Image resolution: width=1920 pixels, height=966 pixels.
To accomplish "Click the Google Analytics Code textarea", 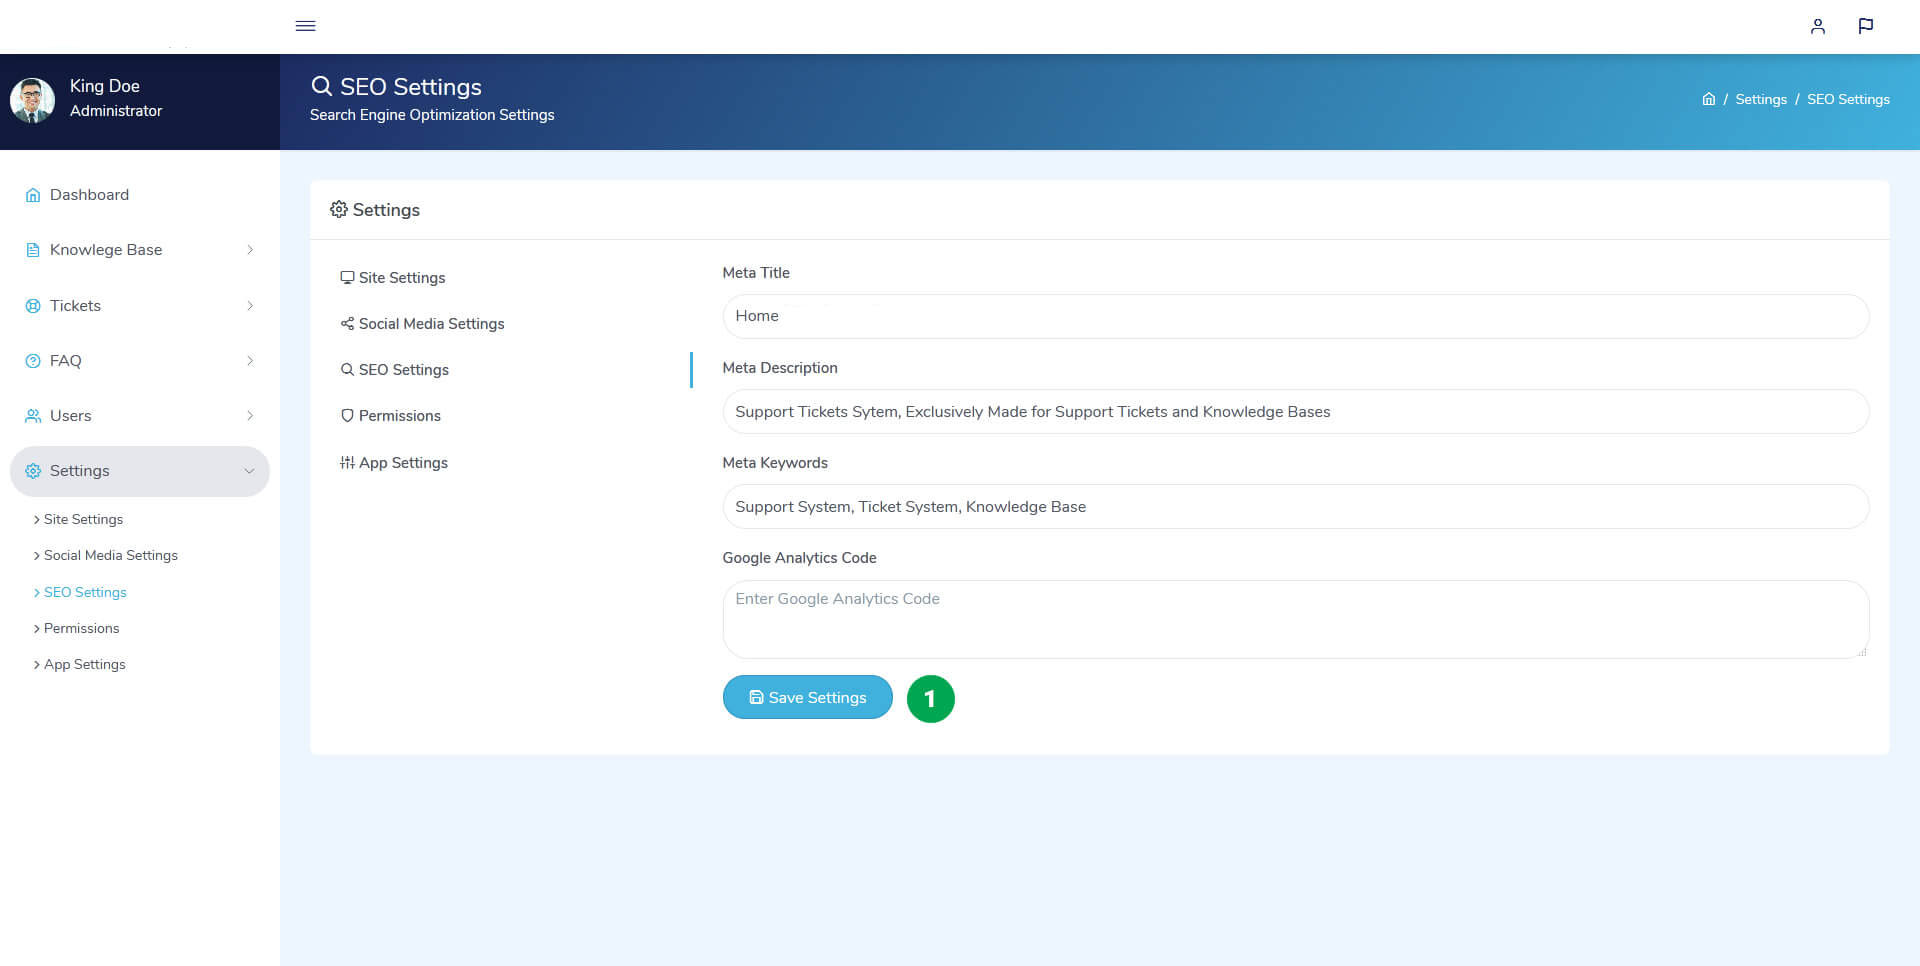I will (x=1296, y=619).
